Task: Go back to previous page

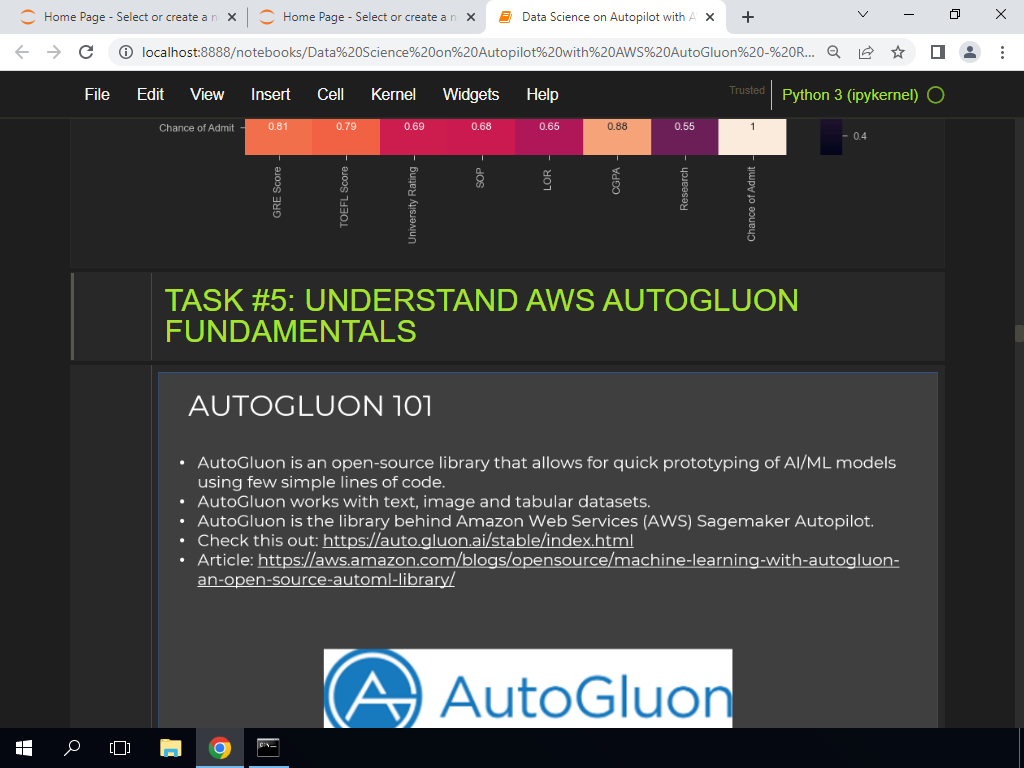Action: point(22,52)
